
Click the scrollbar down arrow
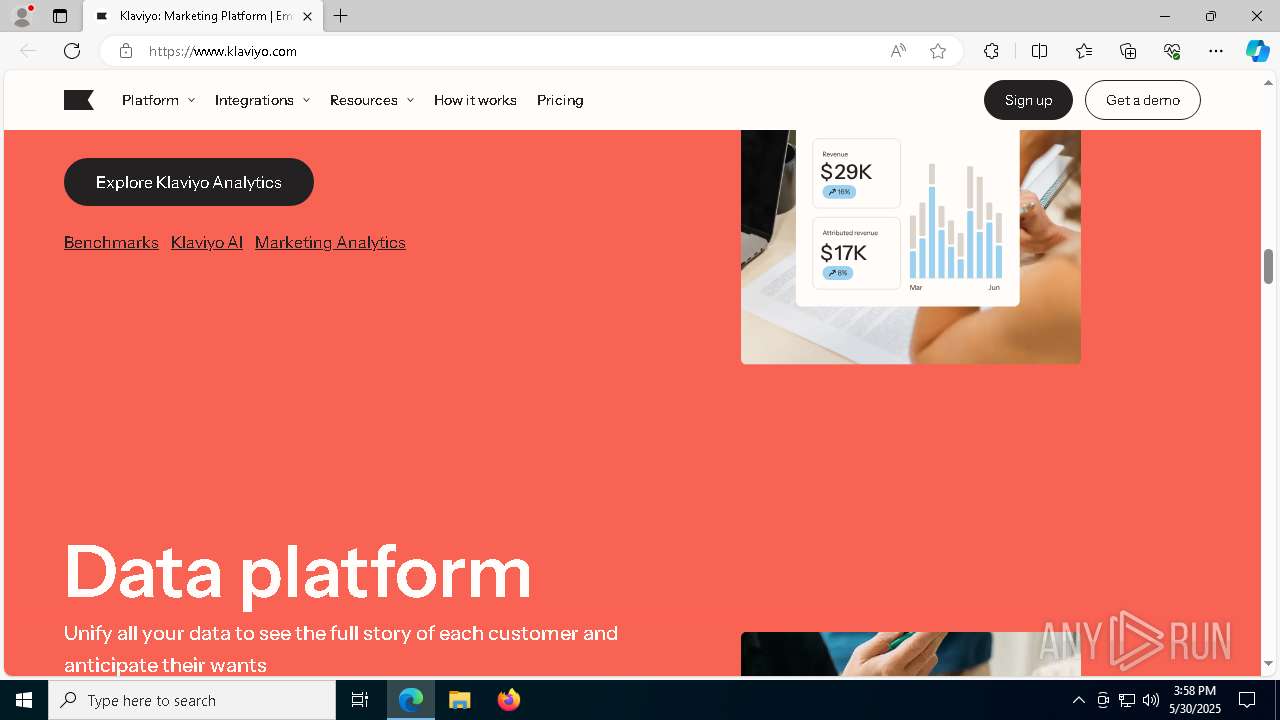point(1268,663)
